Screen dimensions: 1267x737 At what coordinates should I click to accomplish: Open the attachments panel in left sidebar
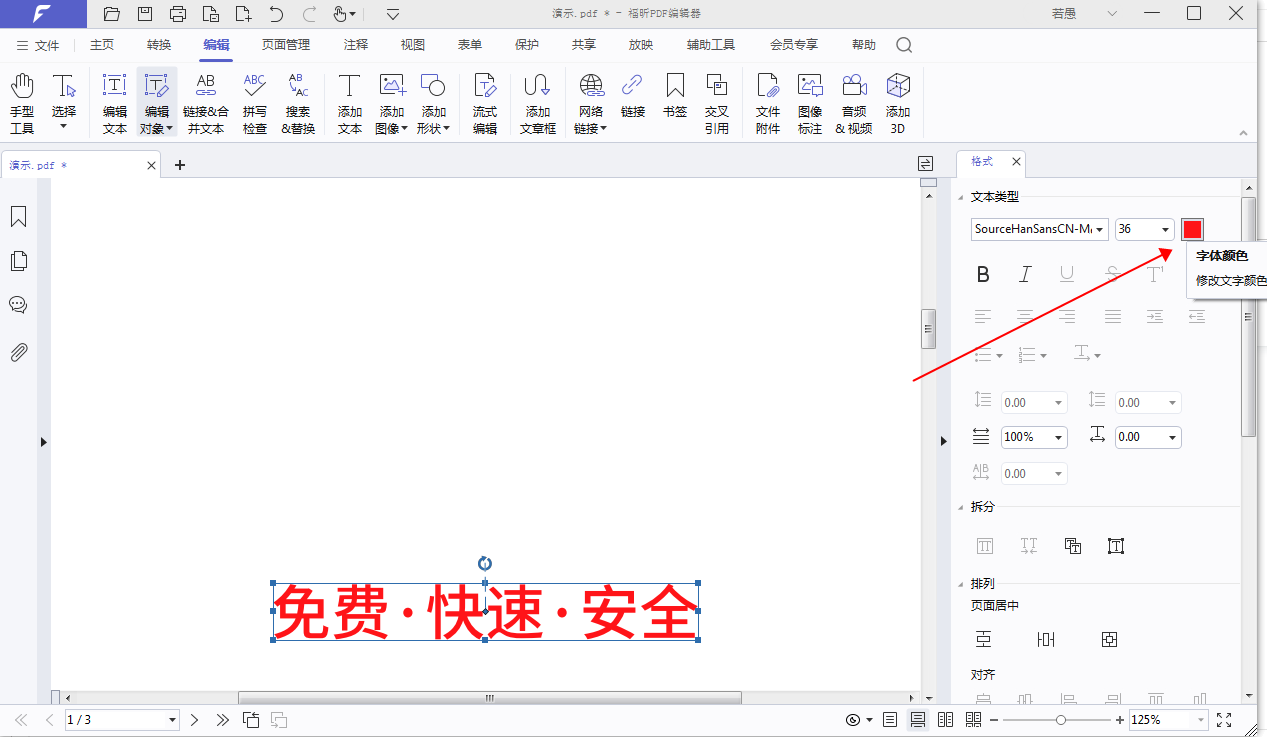[x=18, y=352]
